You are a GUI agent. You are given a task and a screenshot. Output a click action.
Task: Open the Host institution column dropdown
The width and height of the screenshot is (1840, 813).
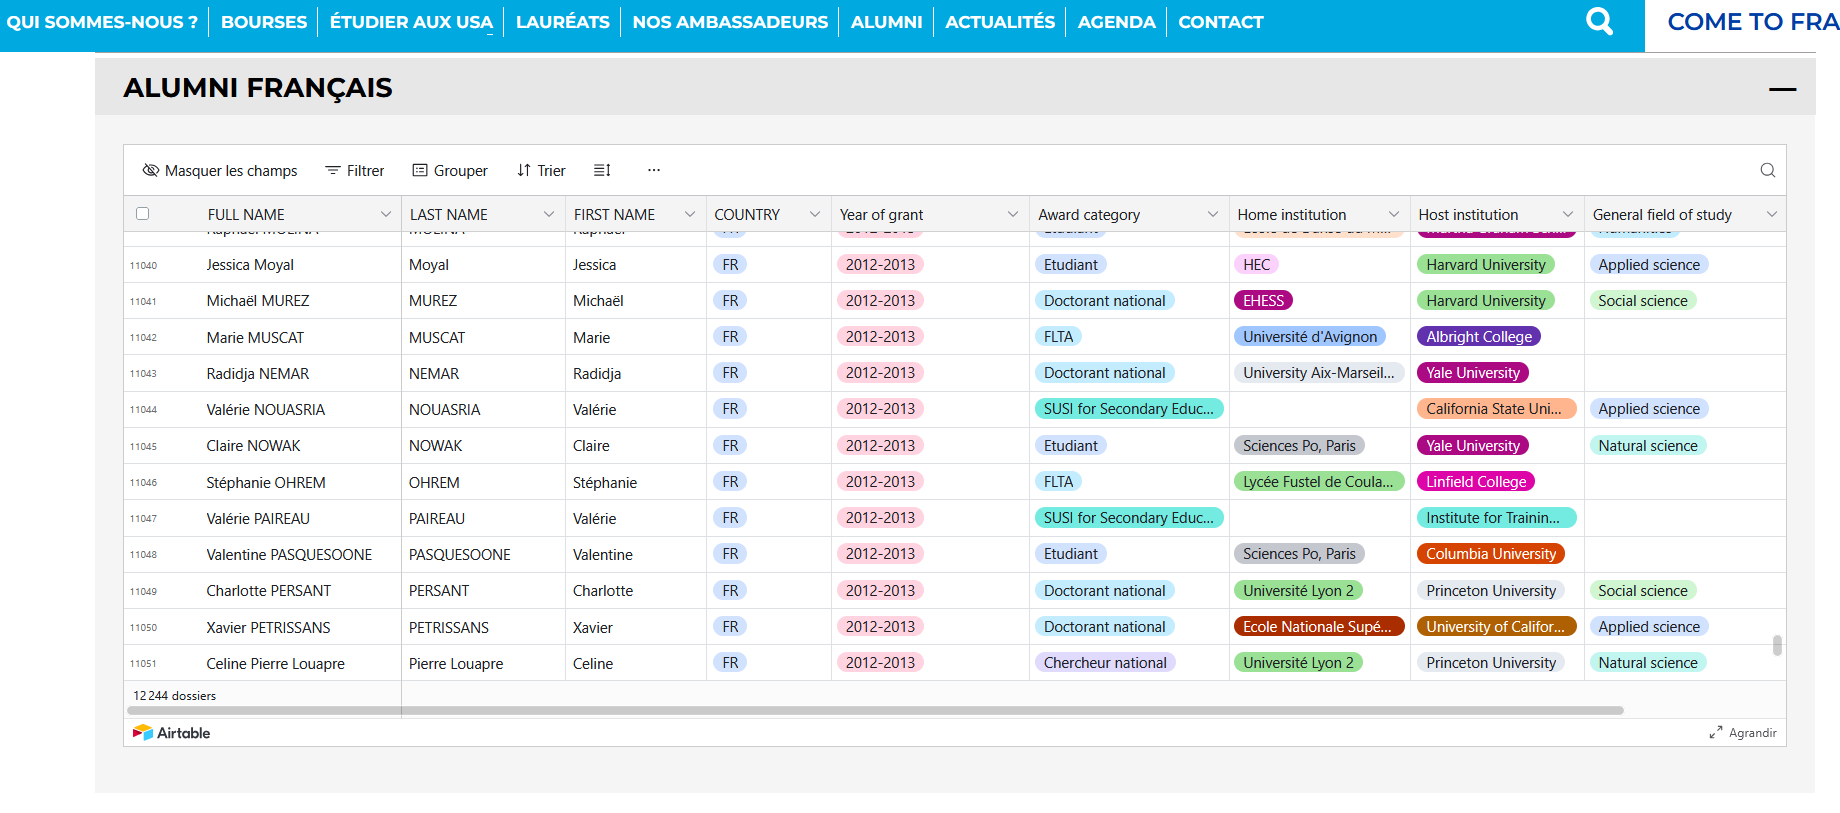(1568, 215)
